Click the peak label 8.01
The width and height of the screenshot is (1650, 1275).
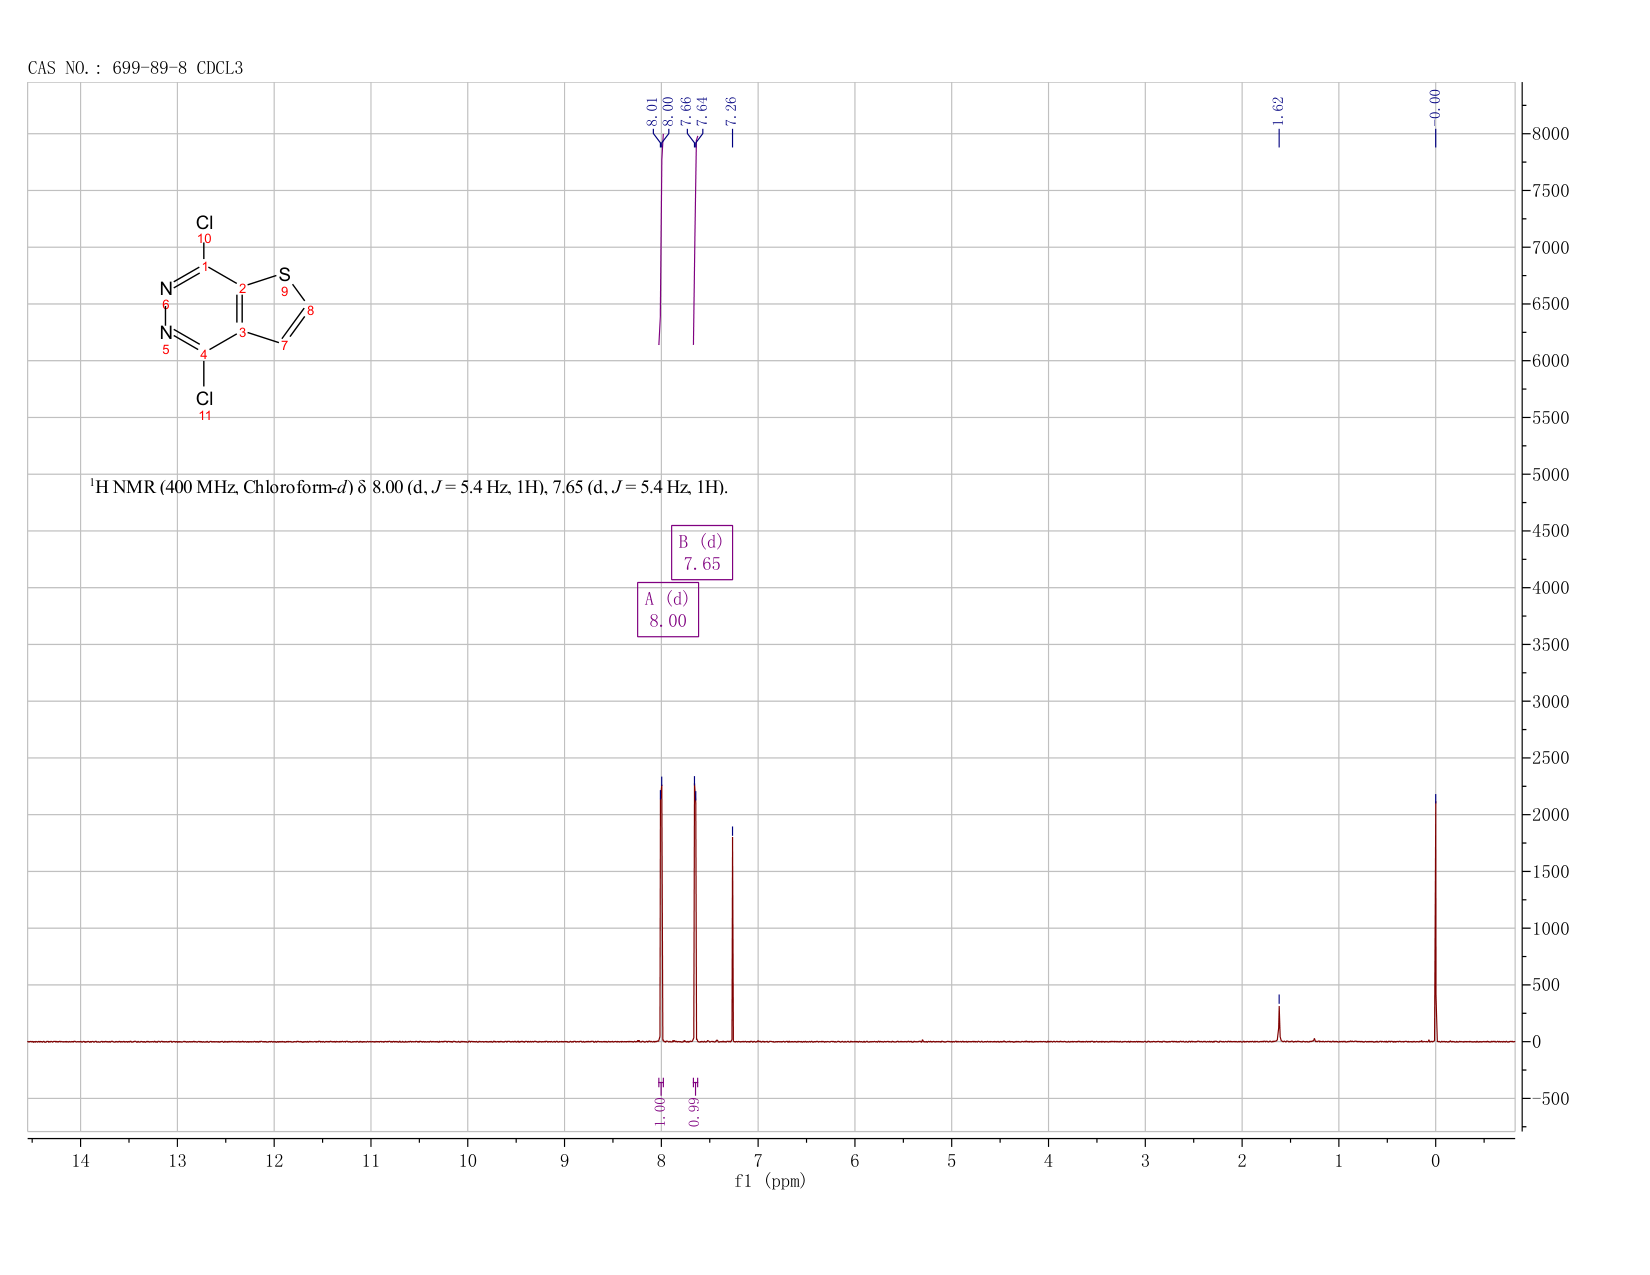653,110
